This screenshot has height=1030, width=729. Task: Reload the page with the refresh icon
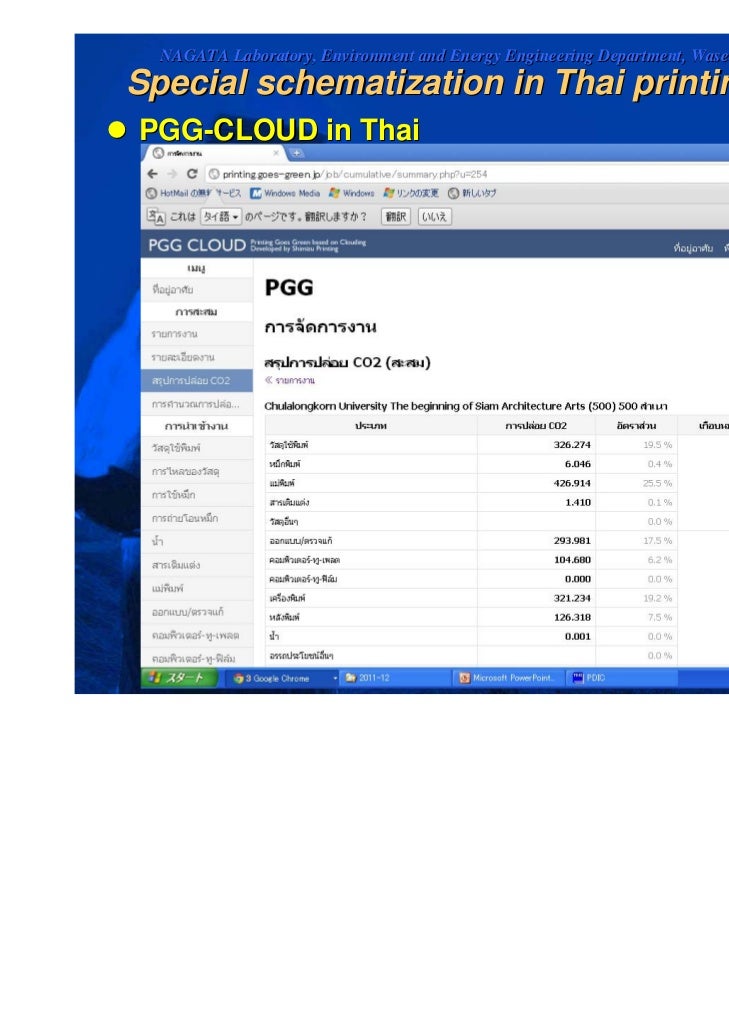click(x=192, y=174)
